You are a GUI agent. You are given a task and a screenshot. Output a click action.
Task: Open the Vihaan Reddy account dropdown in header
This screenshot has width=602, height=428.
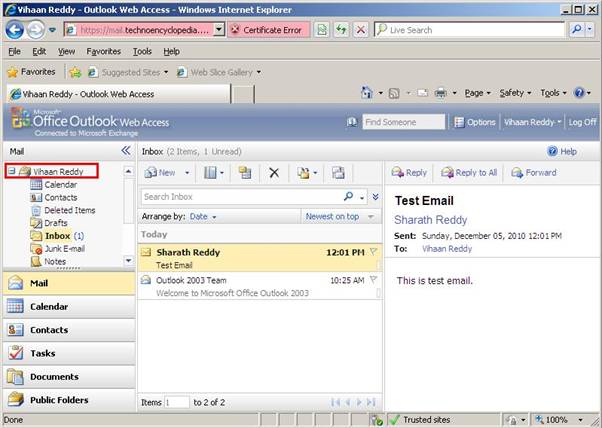coord(533,122)
